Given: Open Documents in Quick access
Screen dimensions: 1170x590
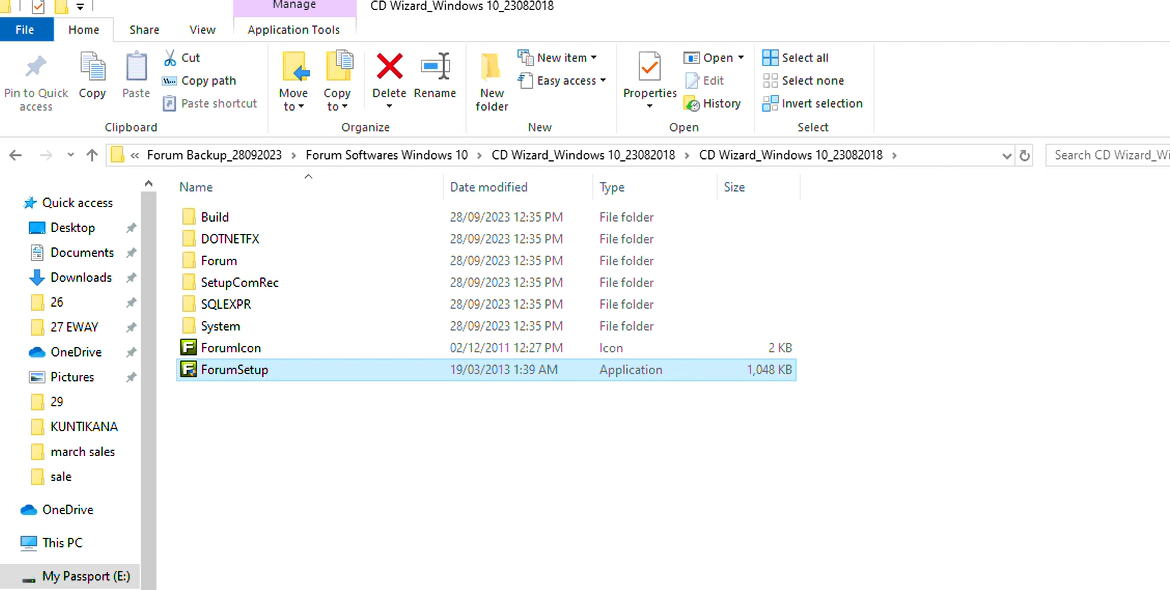Looking at the screenshot, I should tap(82, 252).
